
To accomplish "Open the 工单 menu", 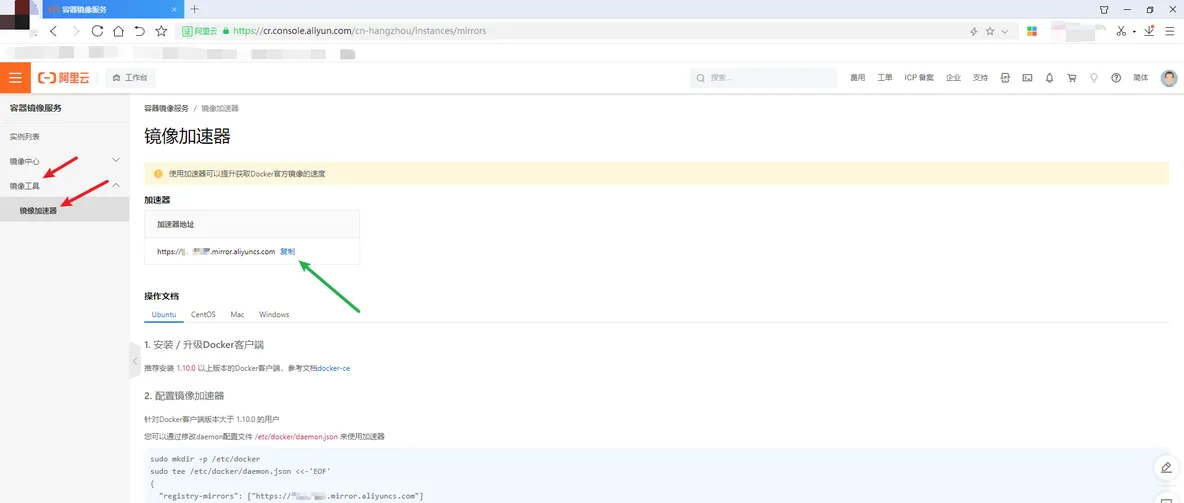I will pos(885,78).
